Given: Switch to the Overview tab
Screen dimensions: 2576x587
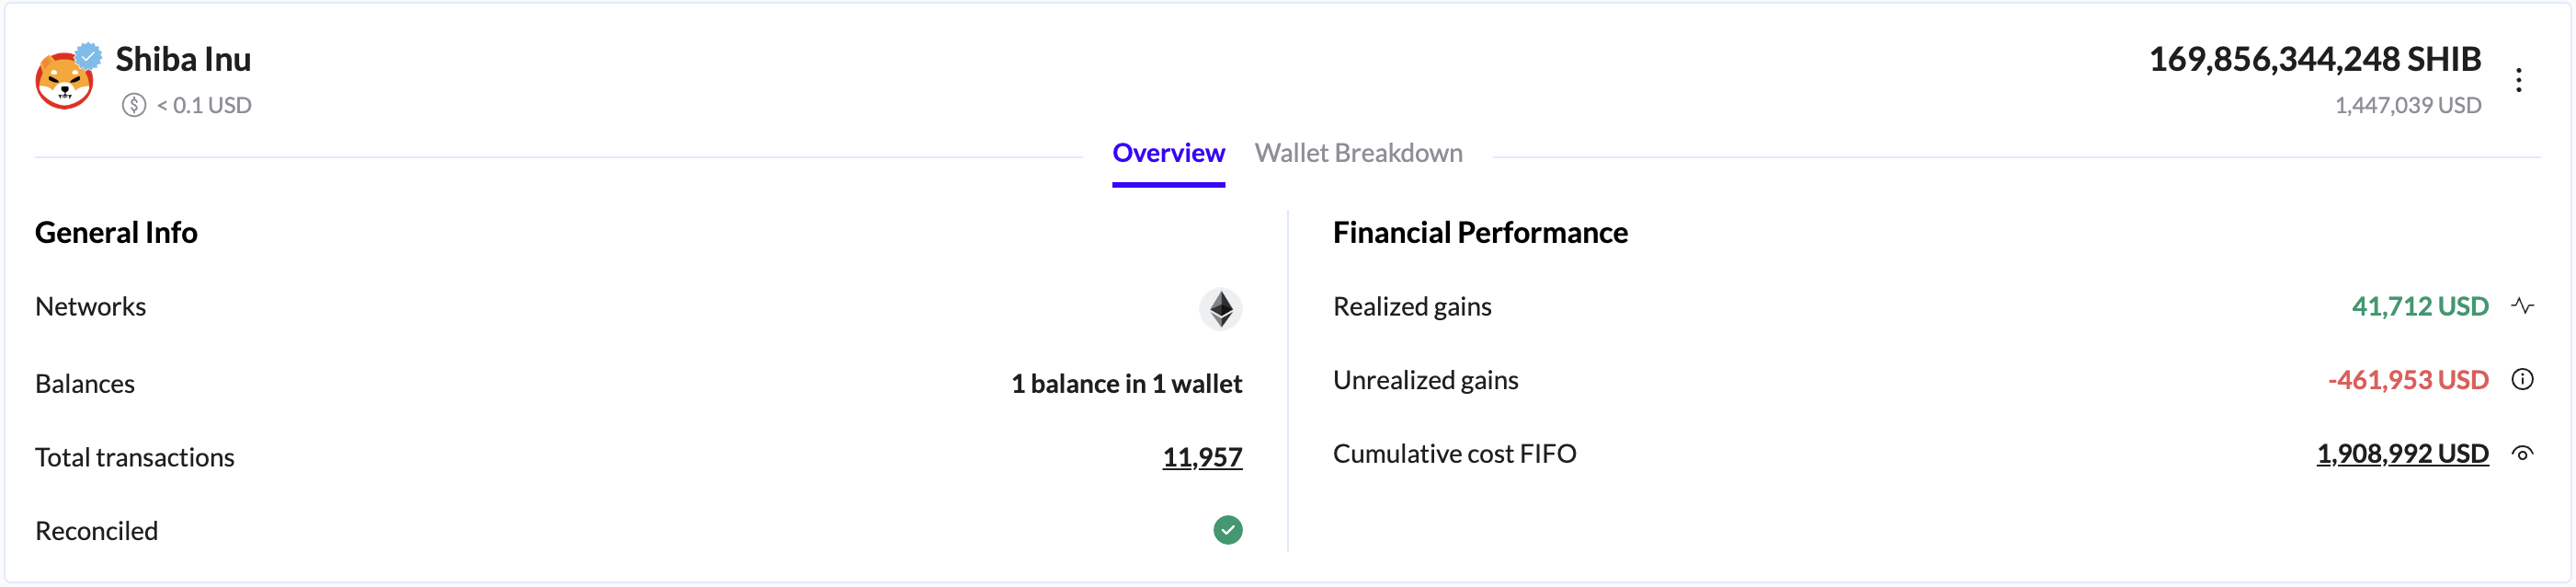Looking at the screenshot, I should point(1168,153).
